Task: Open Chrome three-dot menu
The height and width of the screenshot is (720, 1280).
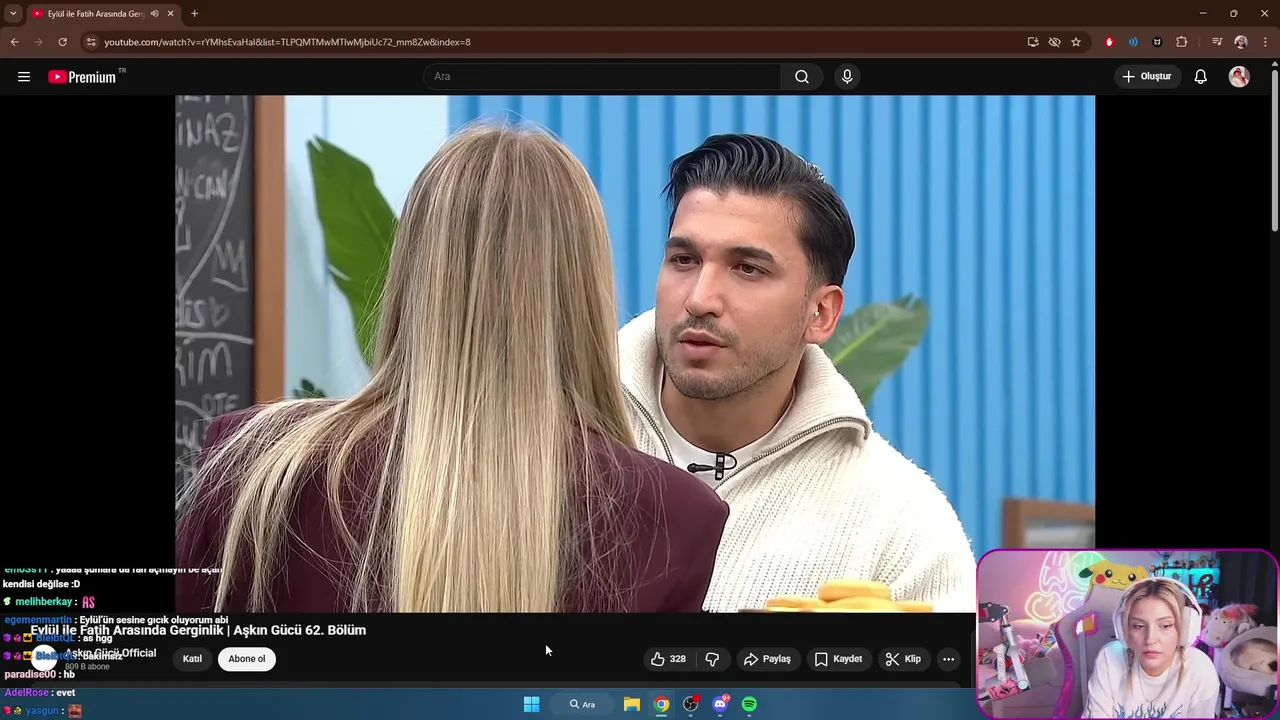Action: pos(1266,42)
